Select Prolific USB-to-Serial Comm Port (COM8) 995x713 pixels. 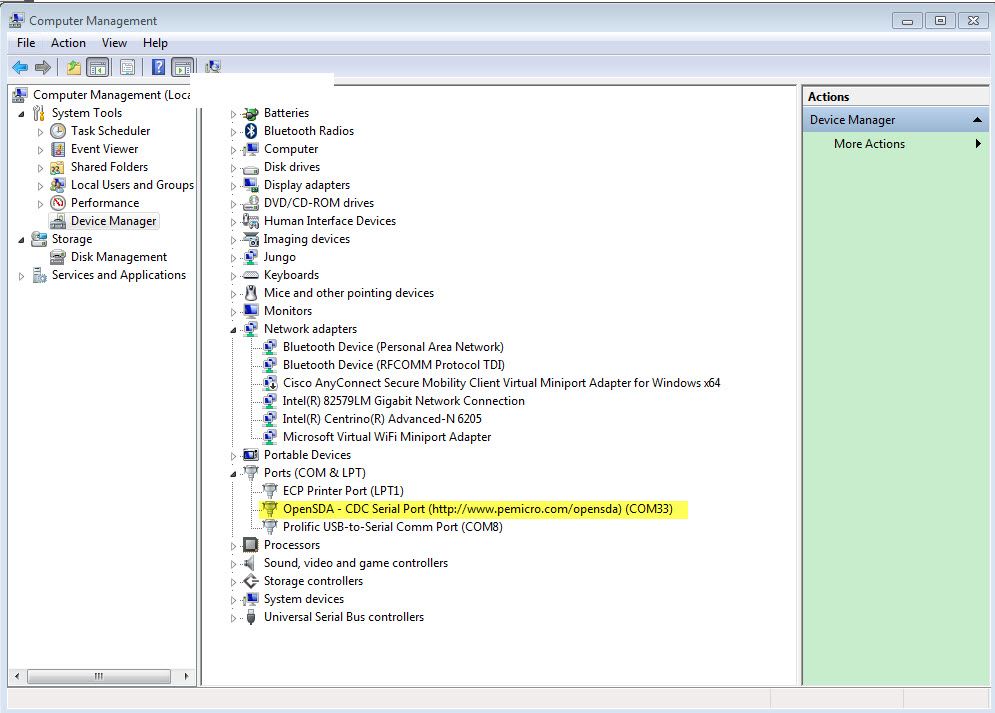[392, 527]
